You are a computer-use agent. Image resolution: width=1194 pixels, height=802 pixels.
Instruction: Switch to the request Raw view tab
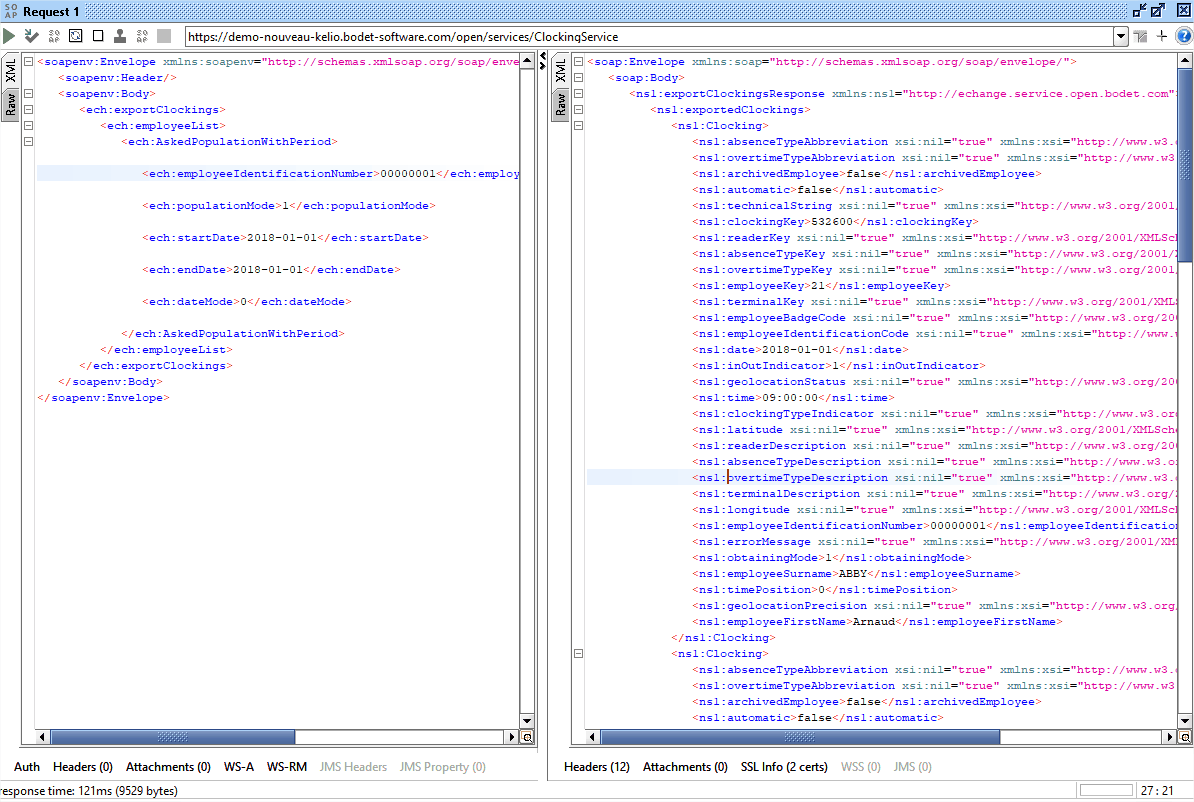pos(11,104)
